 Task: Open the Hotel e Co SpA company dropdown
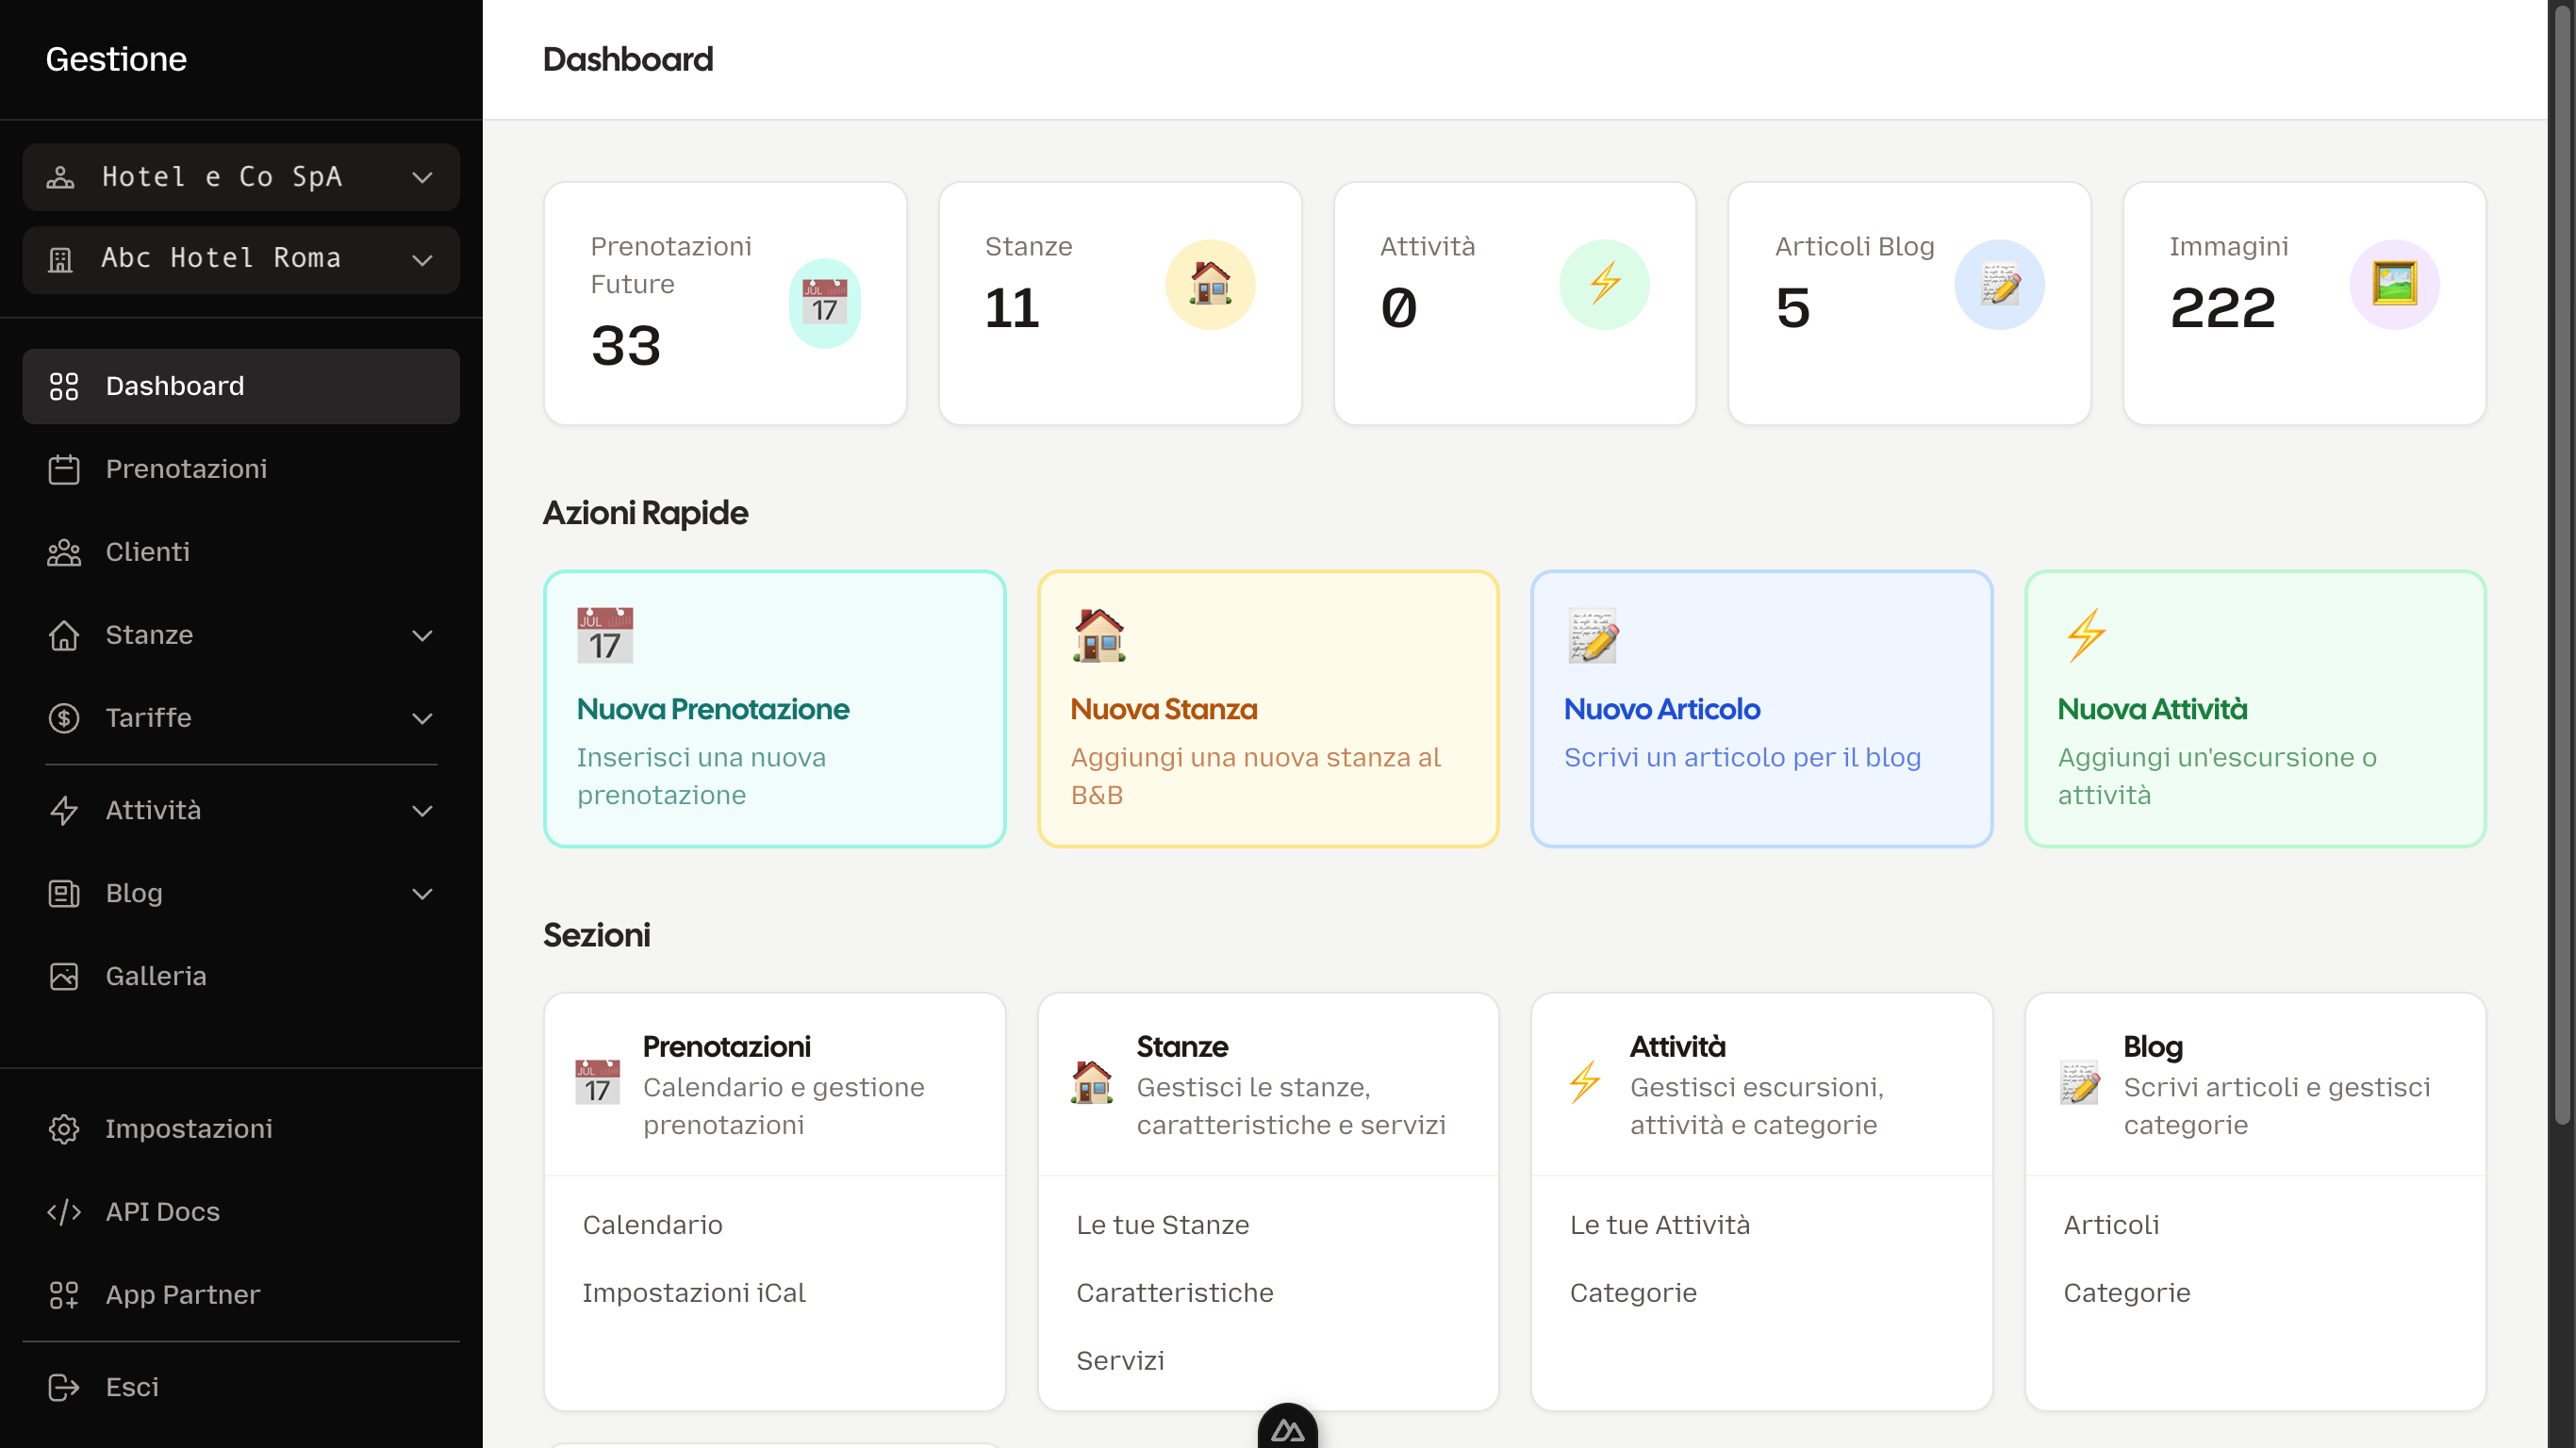(x=241, y=177)
